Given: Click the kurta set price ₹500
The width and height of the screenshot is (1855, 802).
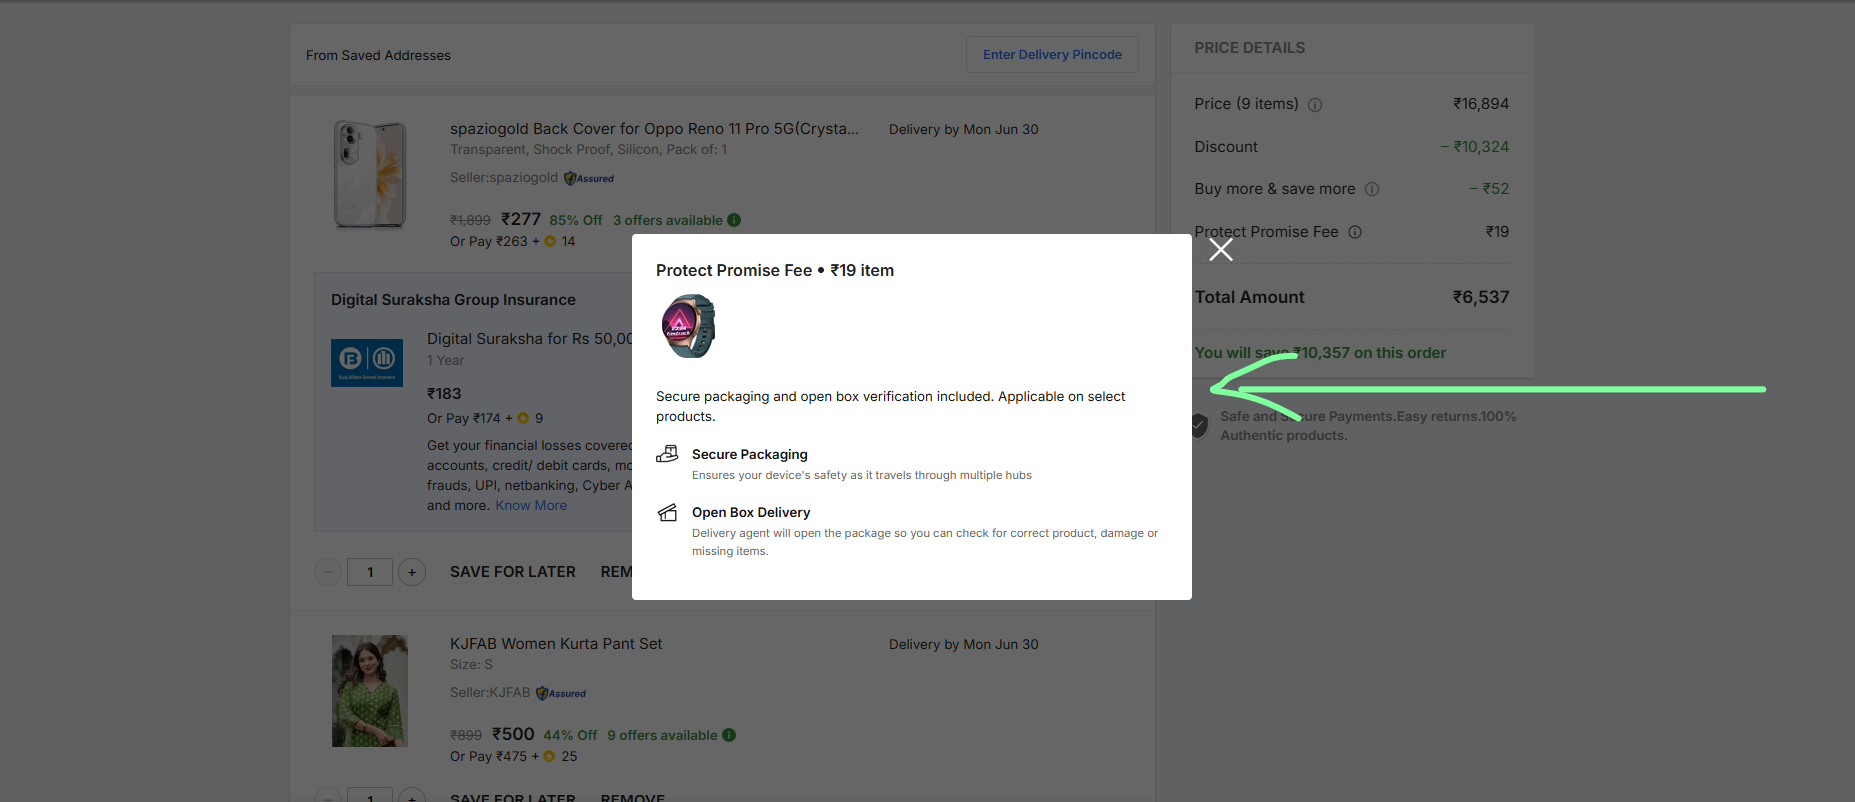Looking at the screenshot, I should pos(513,734).
